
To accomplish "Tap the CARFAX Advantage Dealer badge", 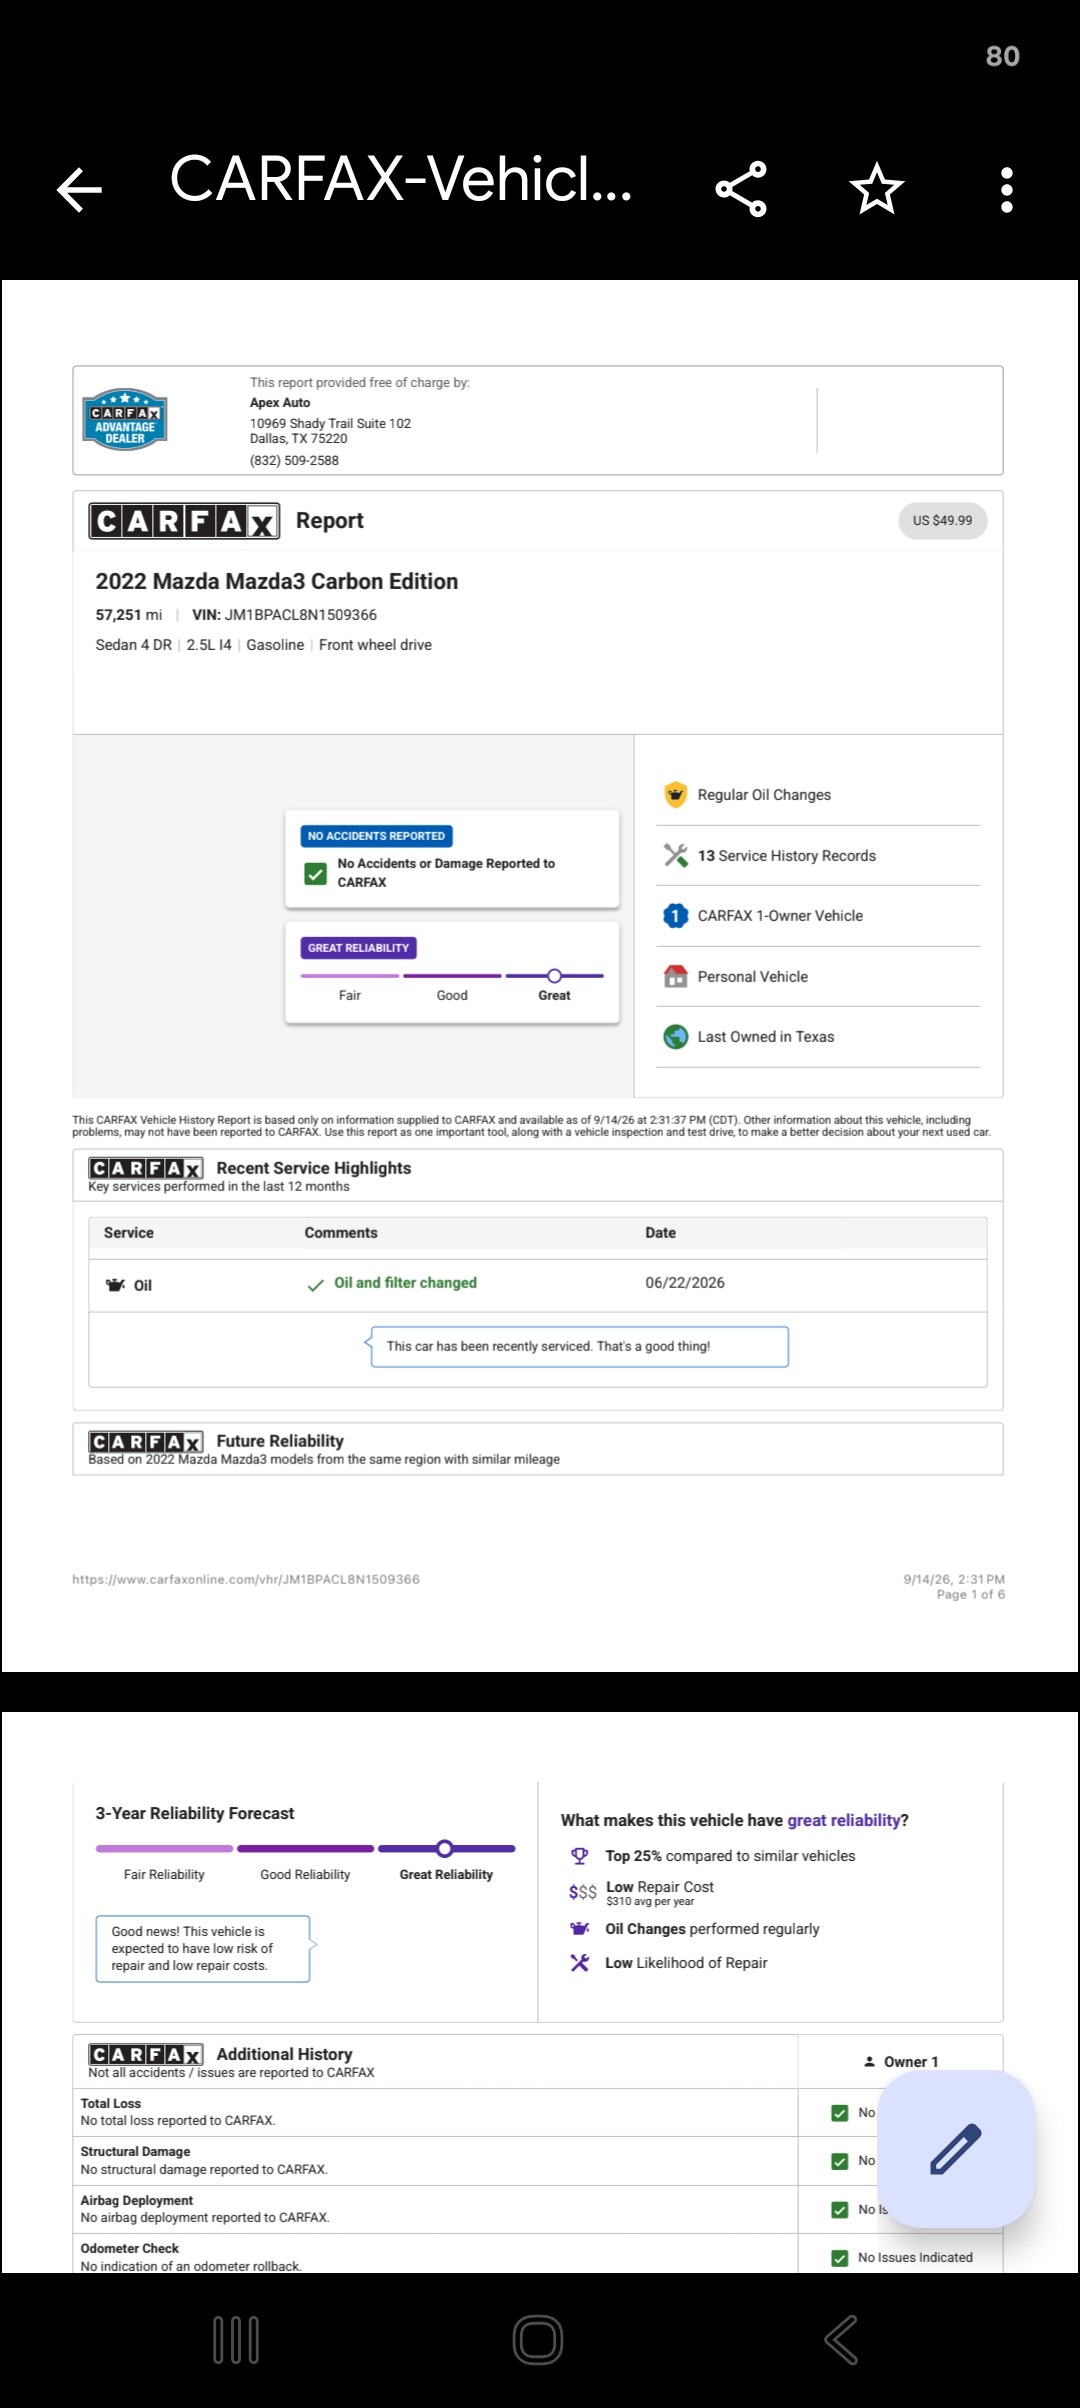I will pos(124,419).
